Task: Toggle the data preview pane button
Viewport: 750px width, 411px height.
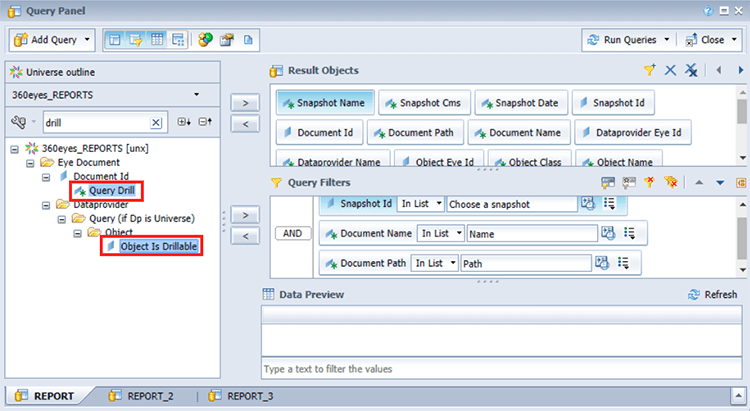Action: click(x=157, y=40)
